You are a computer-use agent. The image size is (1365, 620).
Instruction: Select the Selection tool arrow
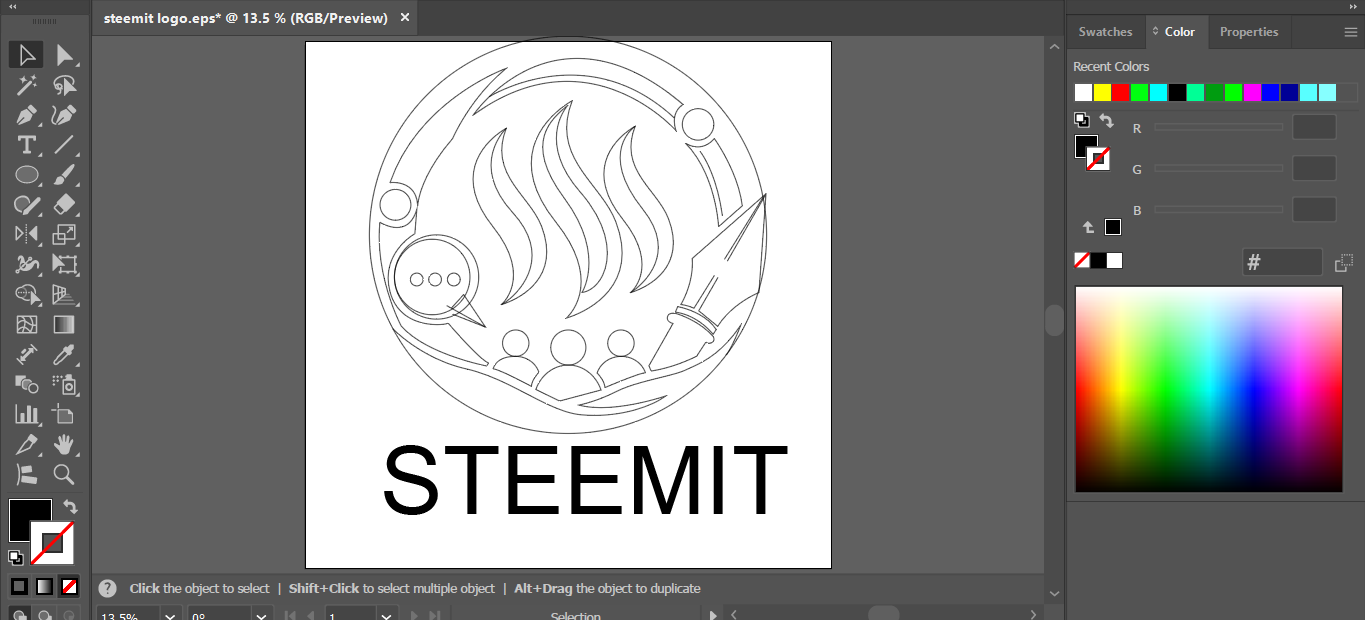click(27, 55)
